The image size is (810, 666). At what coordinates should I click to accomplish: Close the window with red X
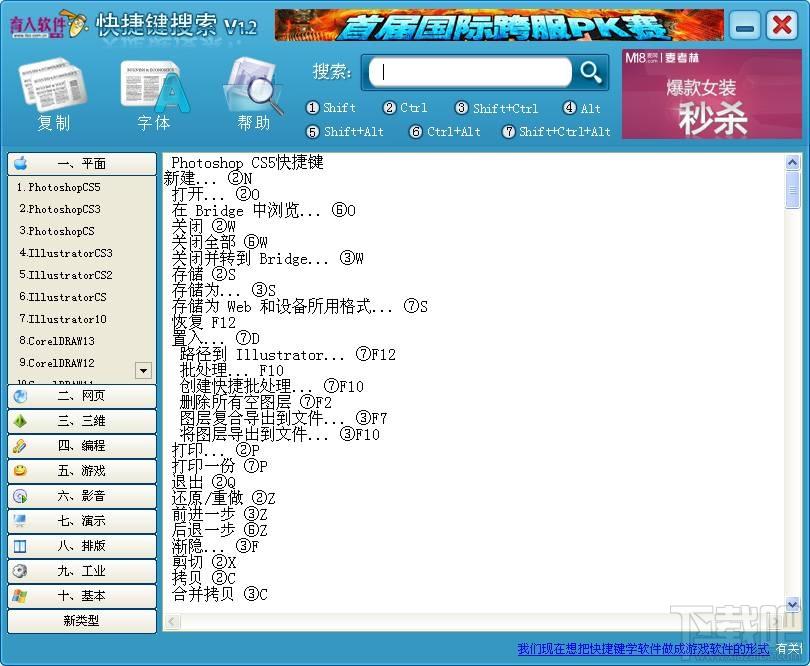782,25
